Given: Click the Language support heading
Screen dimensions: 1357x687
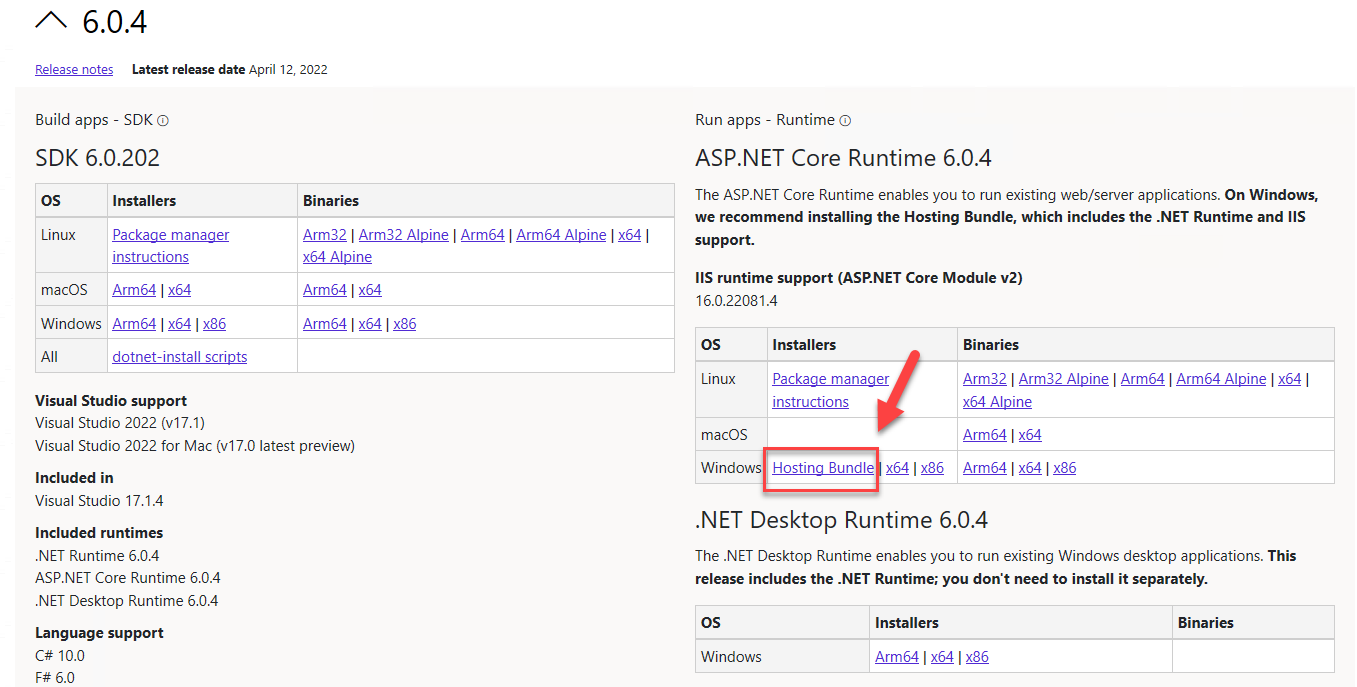Looking at the screenshot, I should point(99,633).
